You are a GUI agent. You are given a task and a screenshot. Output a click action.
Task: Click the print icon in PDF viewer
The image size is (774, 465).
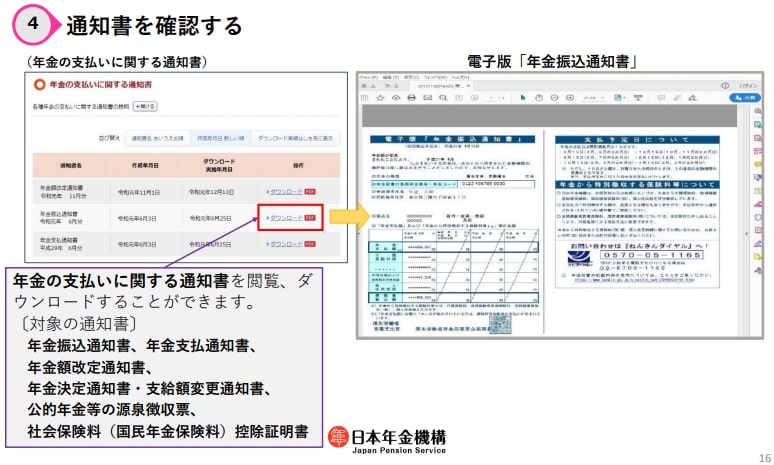[412, 98]
